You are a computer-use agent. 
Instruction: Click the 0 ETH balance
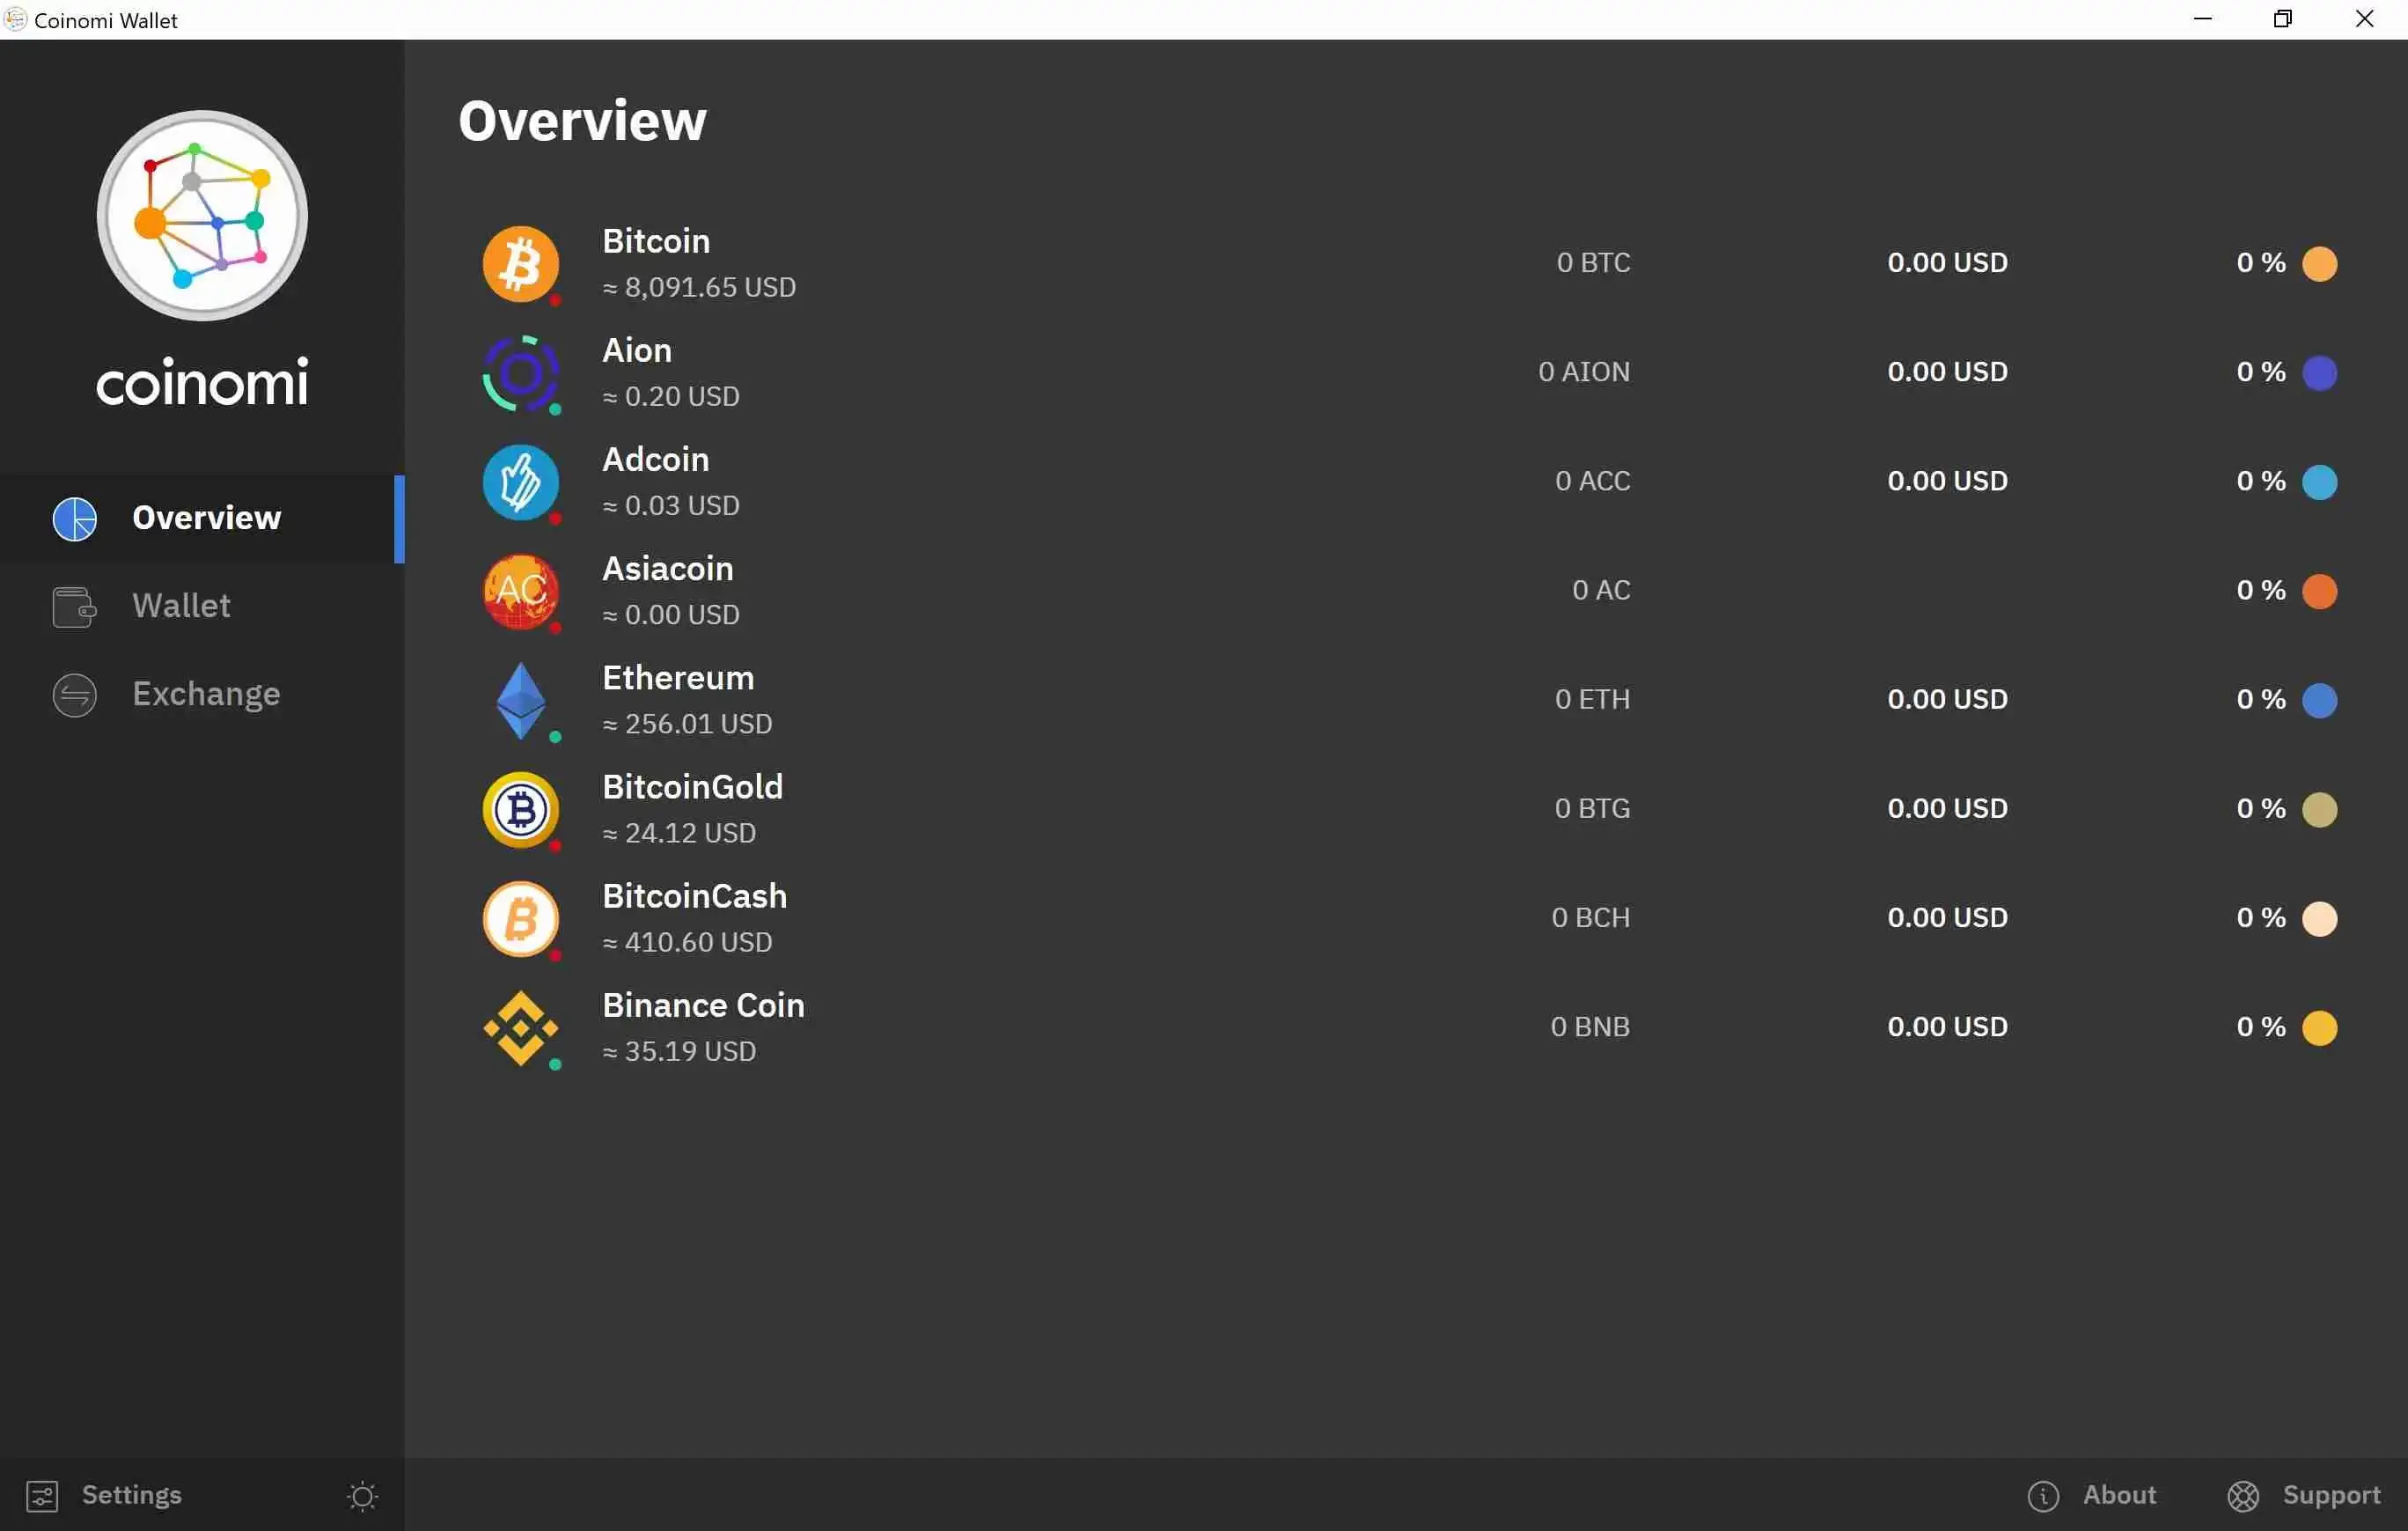(1592, 698)
